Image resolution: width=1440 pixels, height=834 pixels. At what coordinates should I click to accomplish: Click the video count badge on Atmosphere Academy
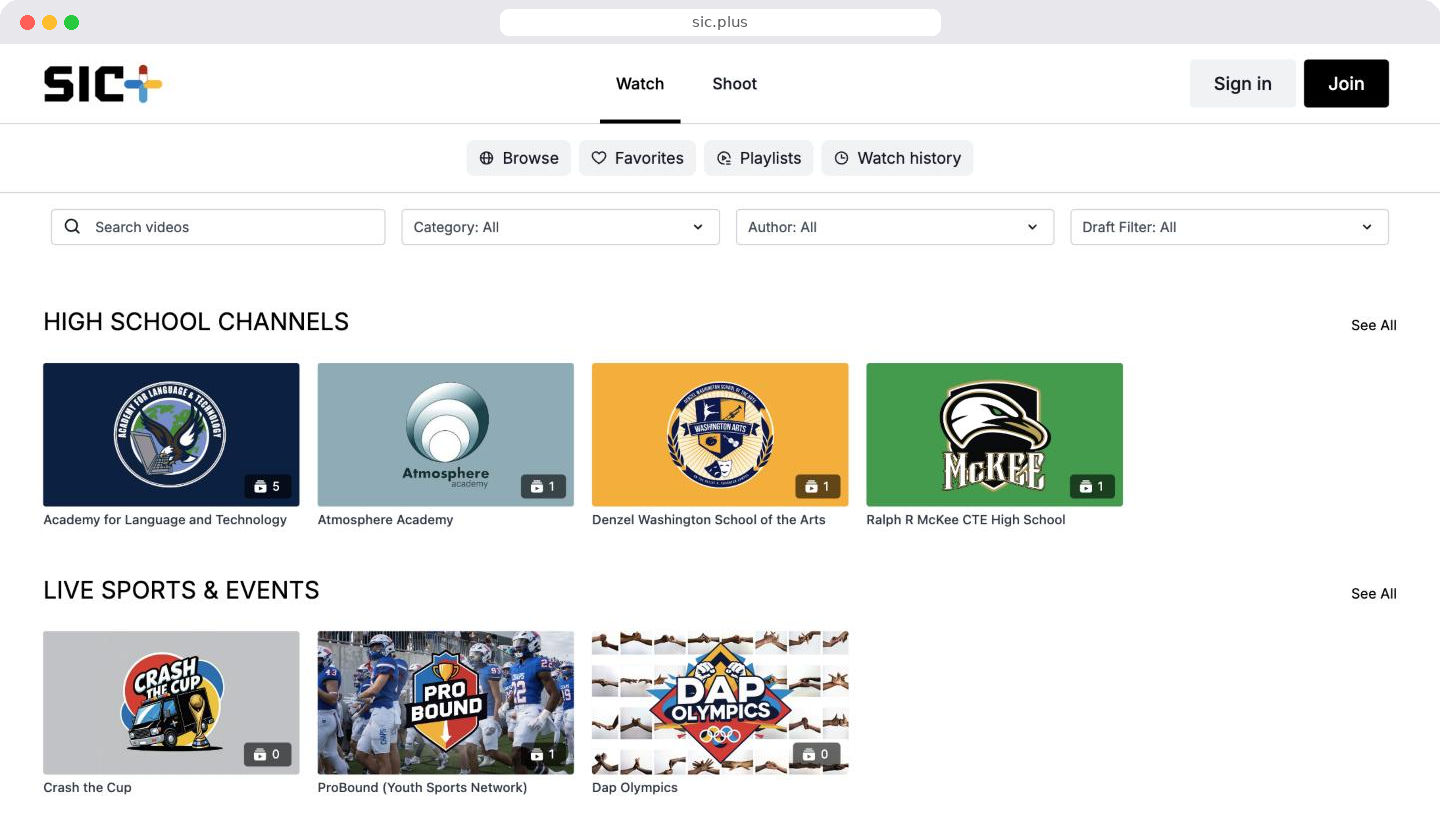(543, 487)
